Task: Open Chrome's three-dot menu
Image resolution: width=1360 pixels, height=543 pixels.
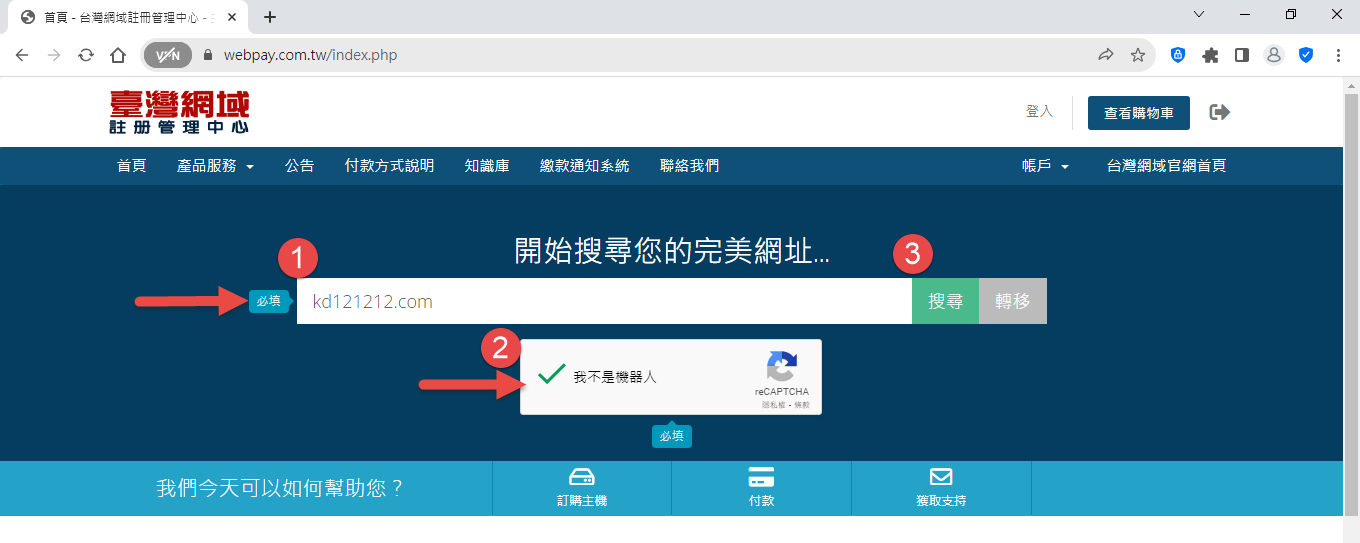Action: 1338,55
